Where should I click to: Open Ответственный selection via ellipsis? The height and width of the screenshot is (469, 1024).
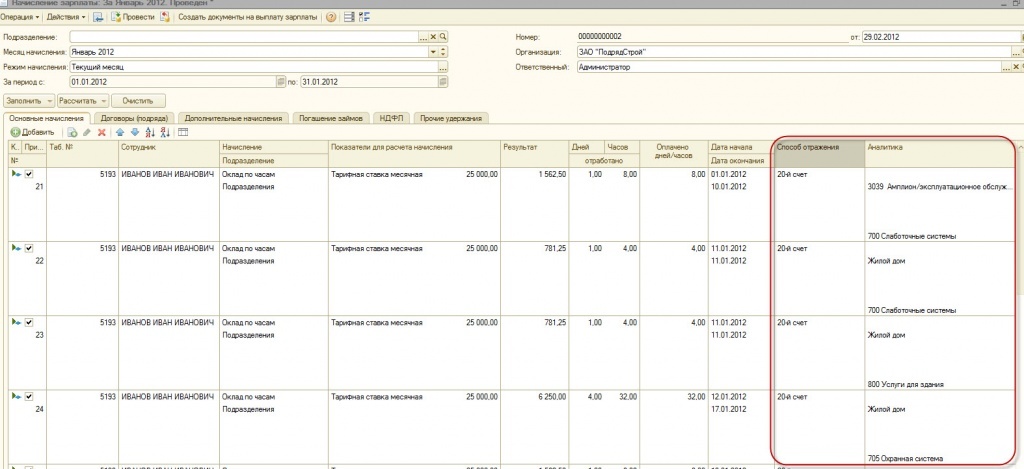pyautogui.click(x=1006, y=67)
